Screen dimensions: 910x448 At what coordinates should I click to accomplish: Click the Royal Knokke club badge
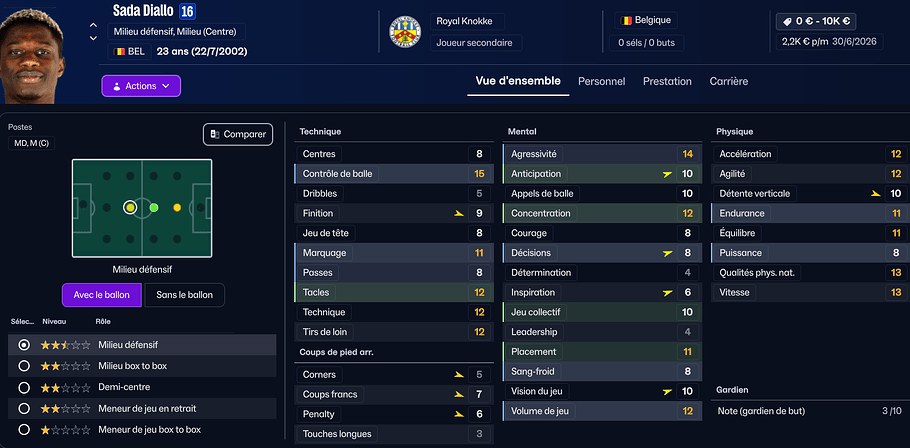[405, 33]
